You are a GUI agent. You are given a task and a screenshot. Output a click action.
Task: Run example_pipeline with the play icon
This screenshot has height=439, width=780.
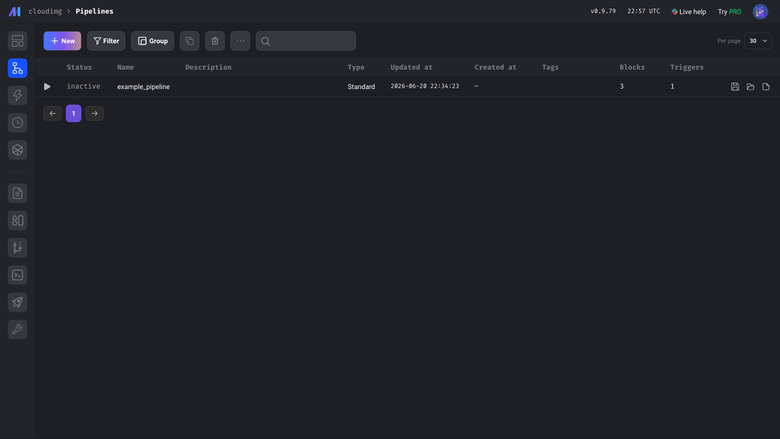point(47,87)
